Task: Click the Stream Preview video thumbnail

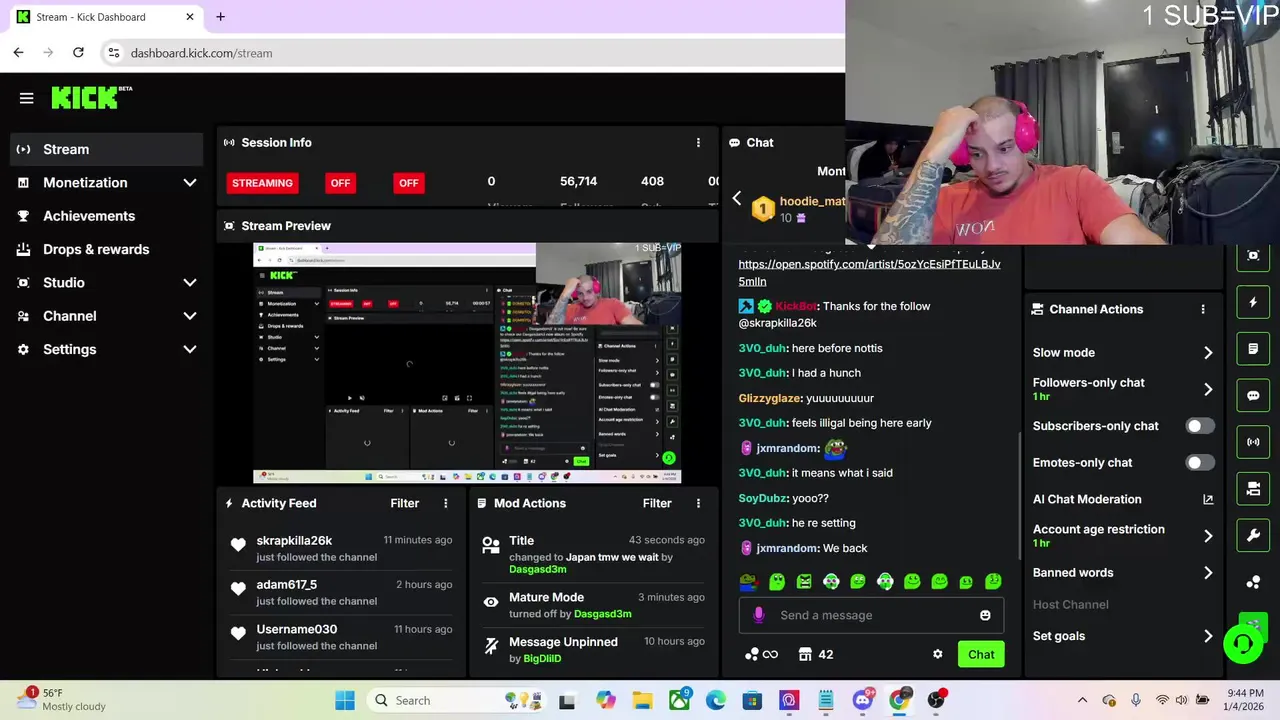Action: pos(467,363)
